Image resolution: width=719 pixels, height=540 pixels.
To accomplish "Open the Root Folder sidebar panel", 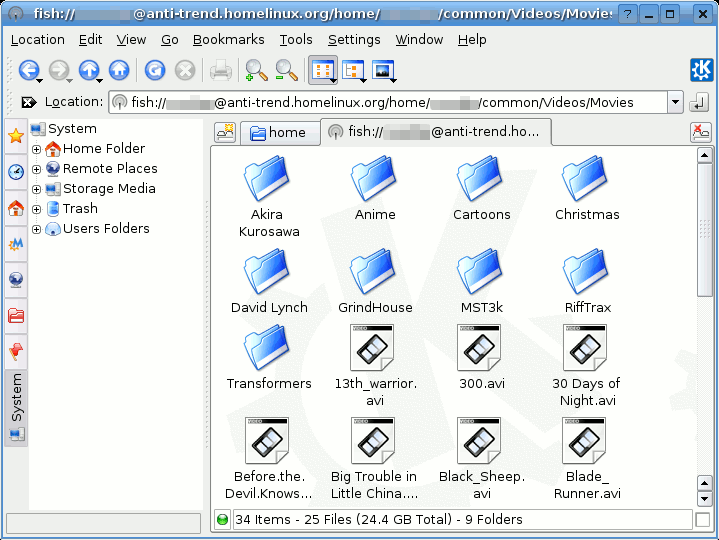I will point(16,315).
